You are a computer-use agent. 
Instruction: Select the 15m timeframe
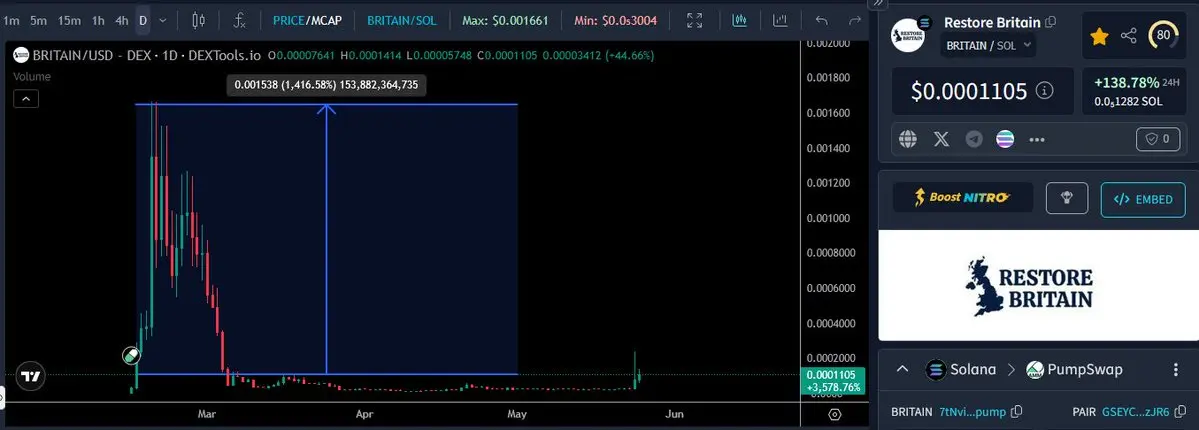(x=69, y=21)
